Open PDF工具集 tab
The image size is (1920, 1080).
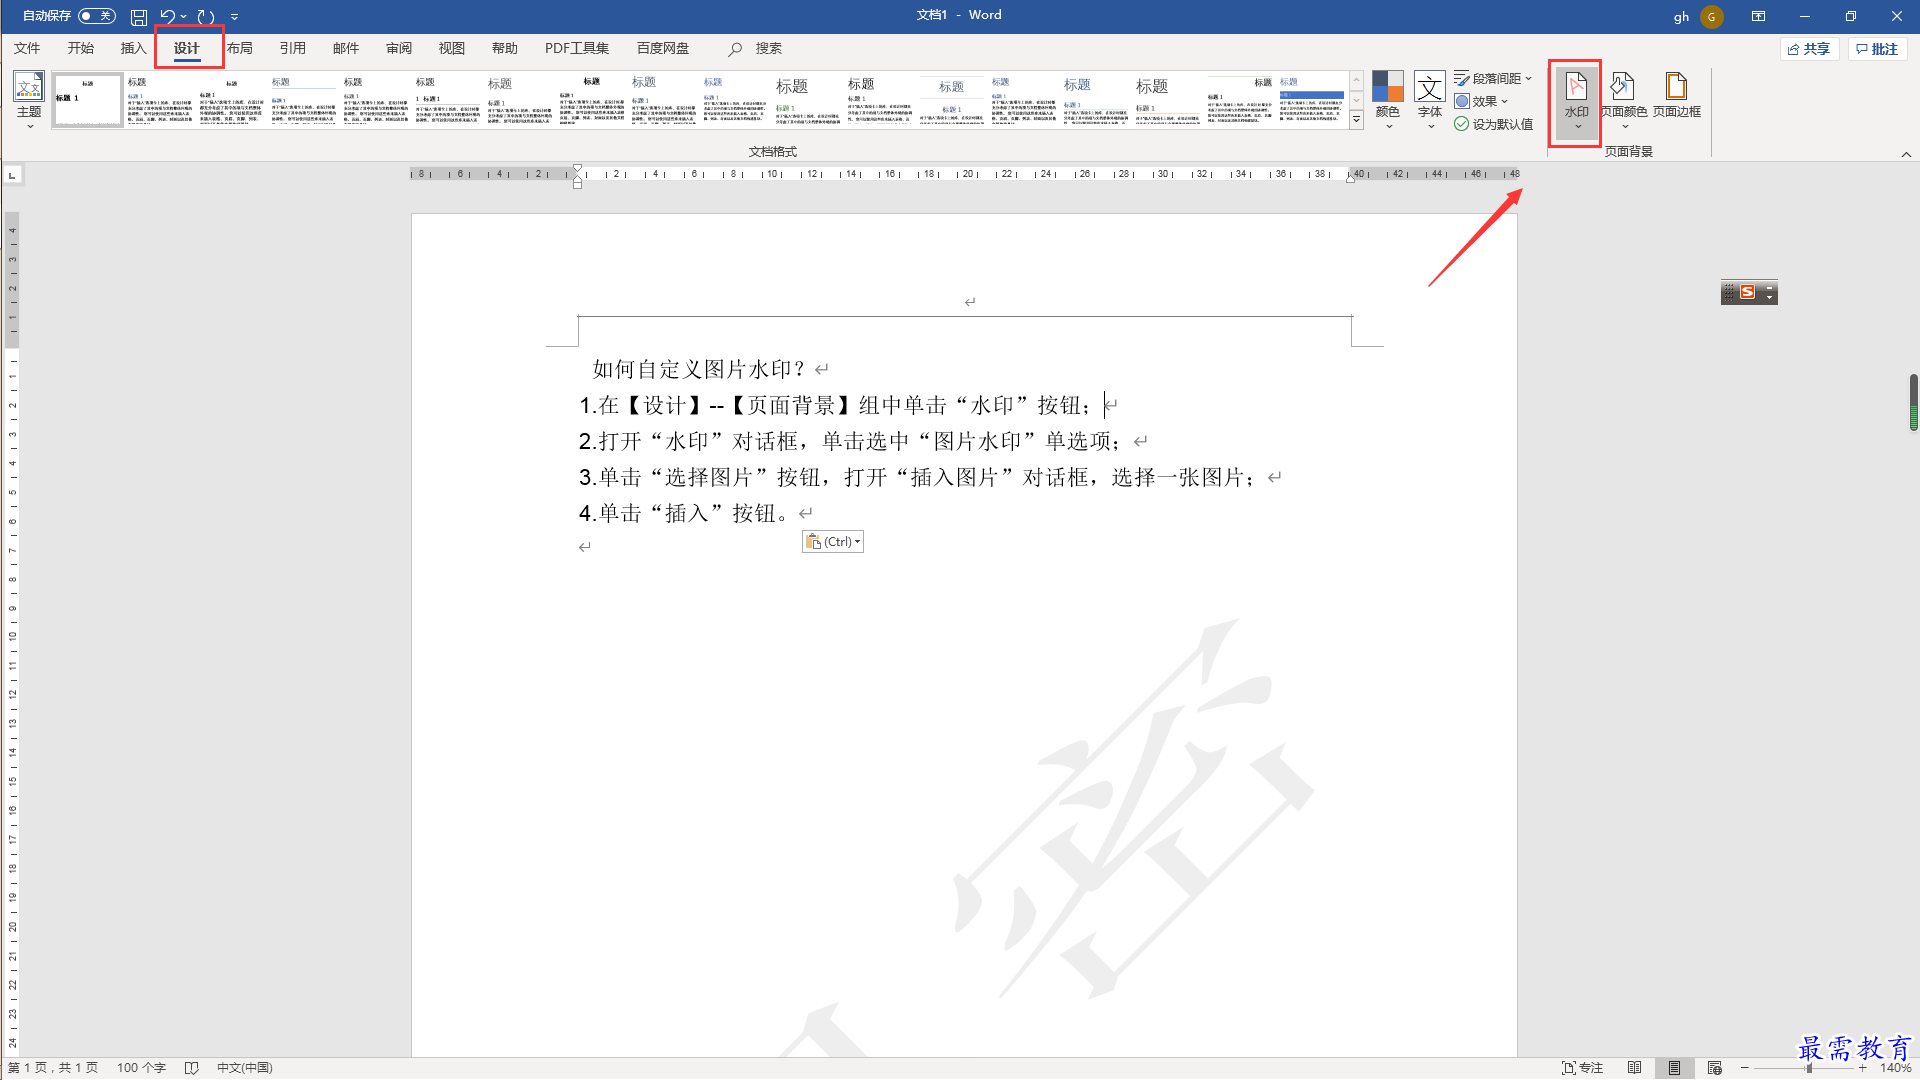point(577,48)
